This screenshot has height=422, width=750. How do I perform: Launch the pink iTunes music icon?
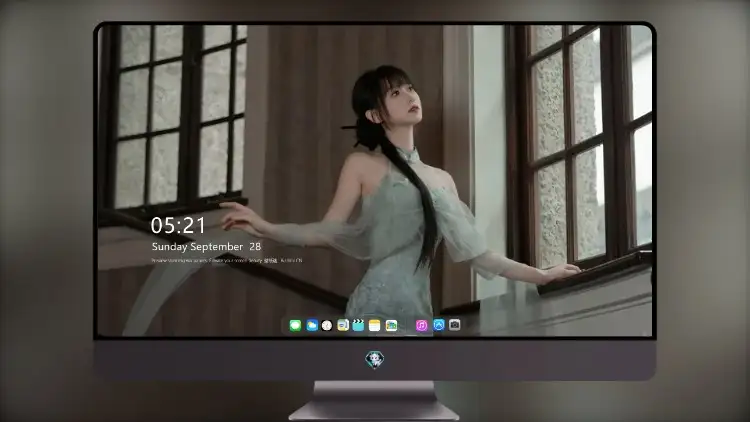click(421, 325)
